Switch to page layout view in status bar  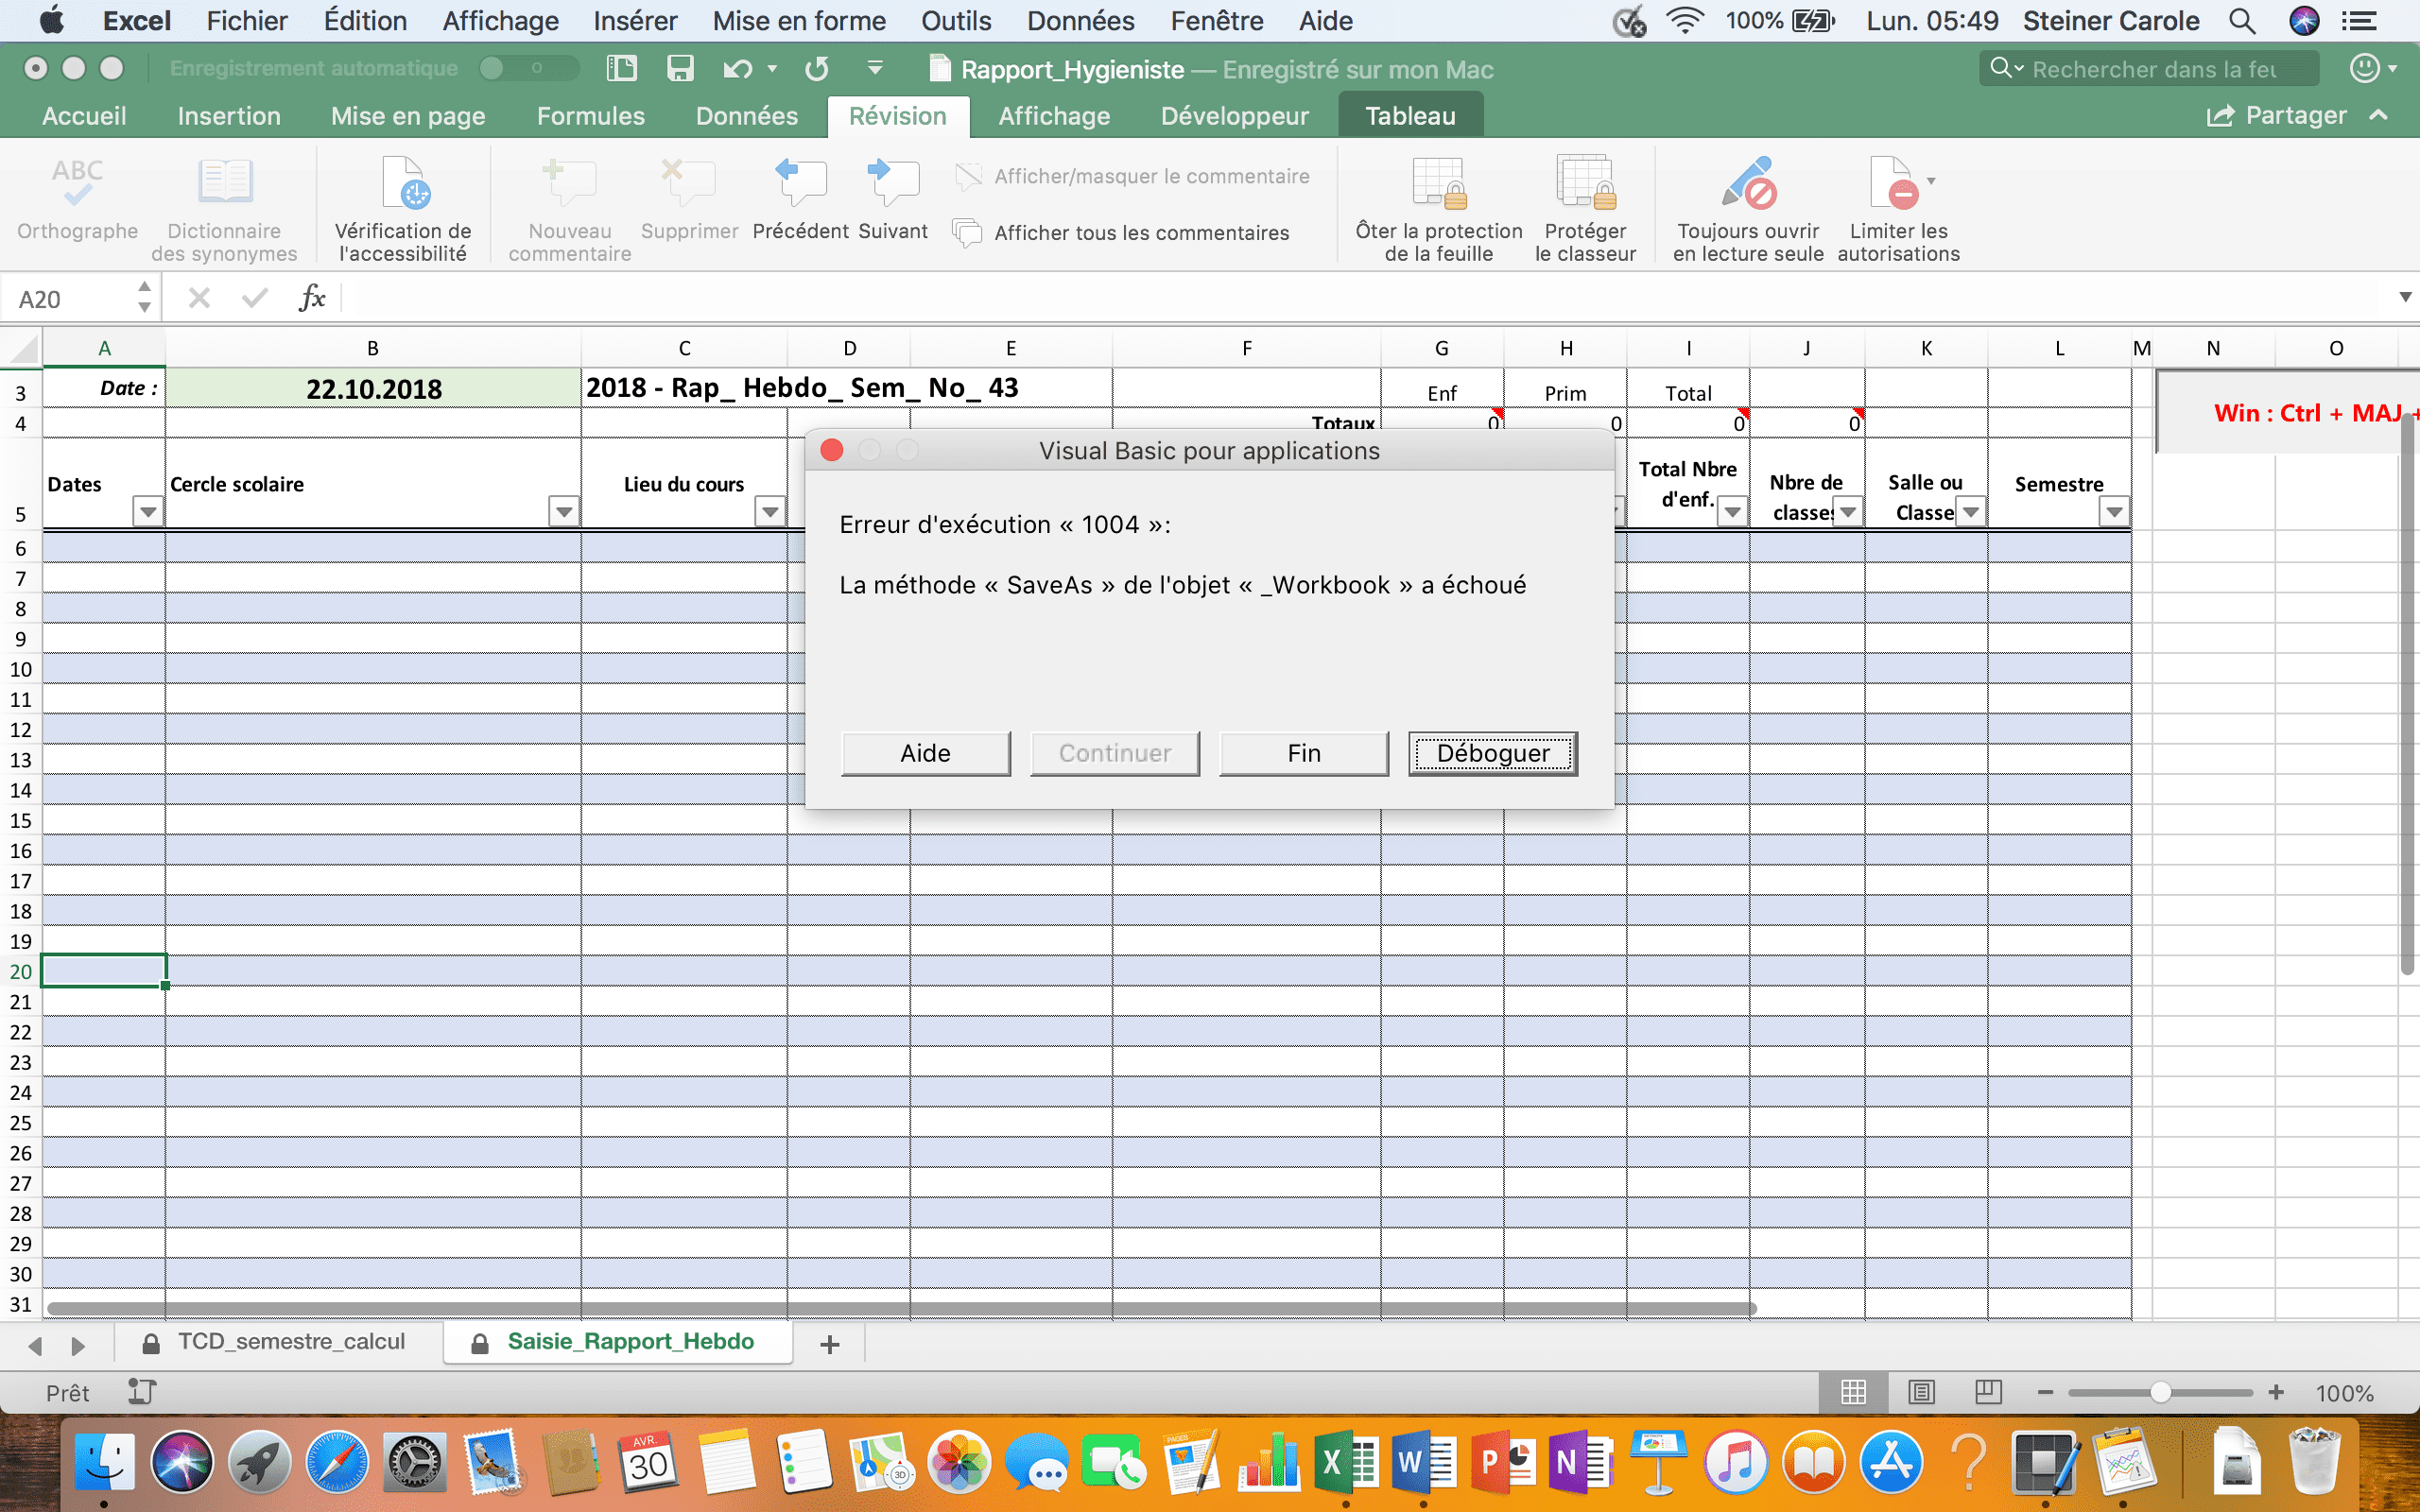click(1921, 1392)
